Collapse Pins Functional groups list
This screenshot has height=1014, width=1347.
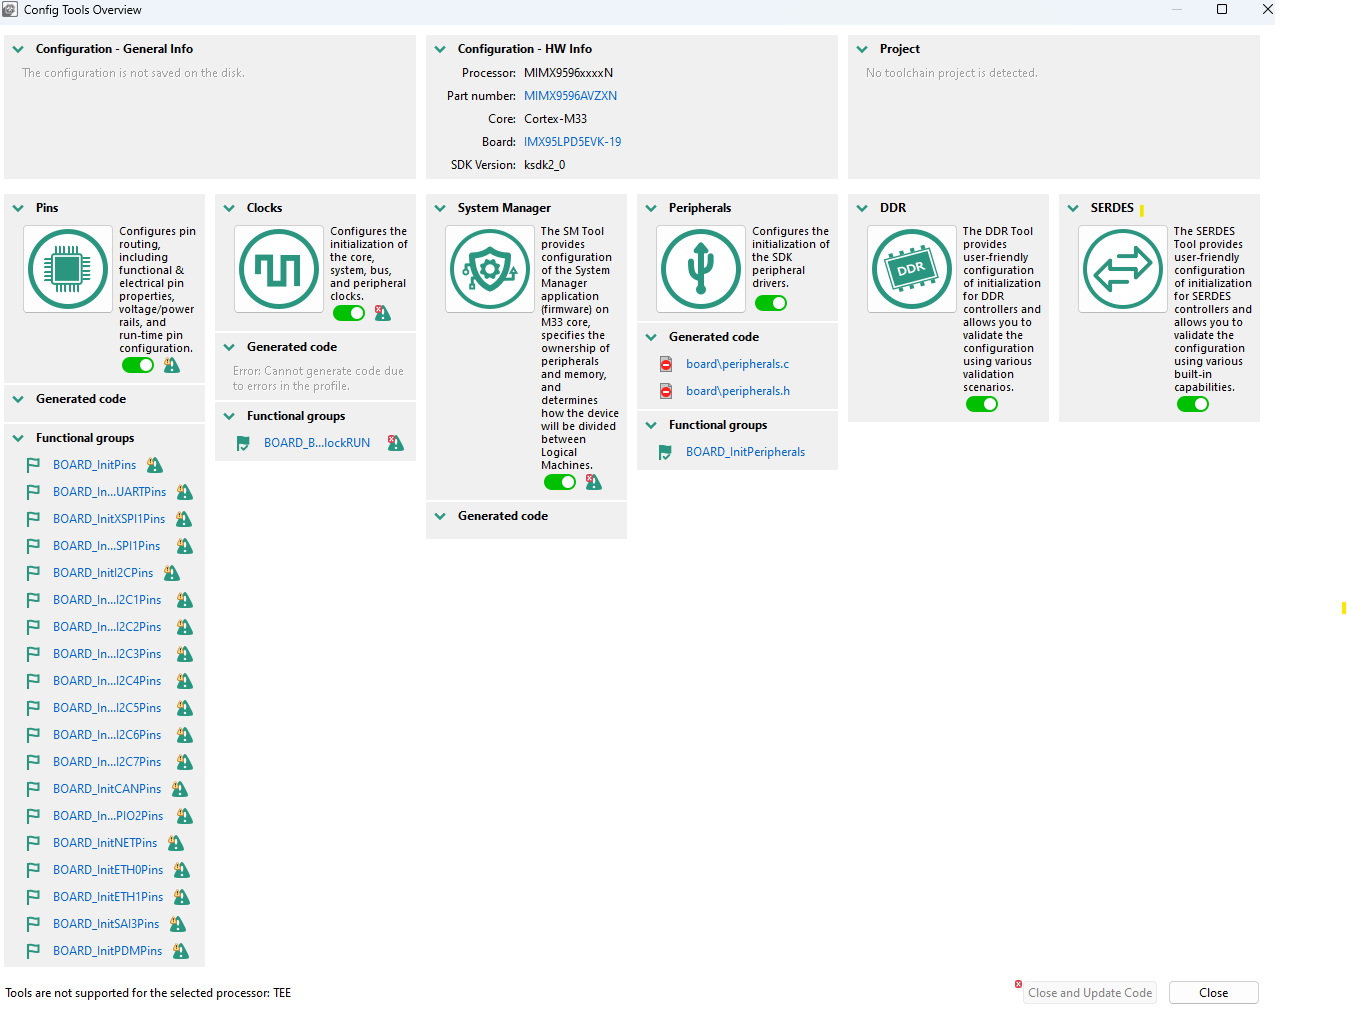pos(18,438)
